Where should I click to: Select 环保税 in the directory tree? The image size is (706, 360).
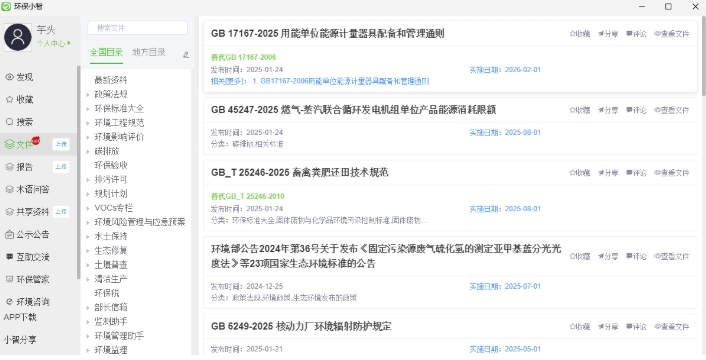(x=107, y=293)
